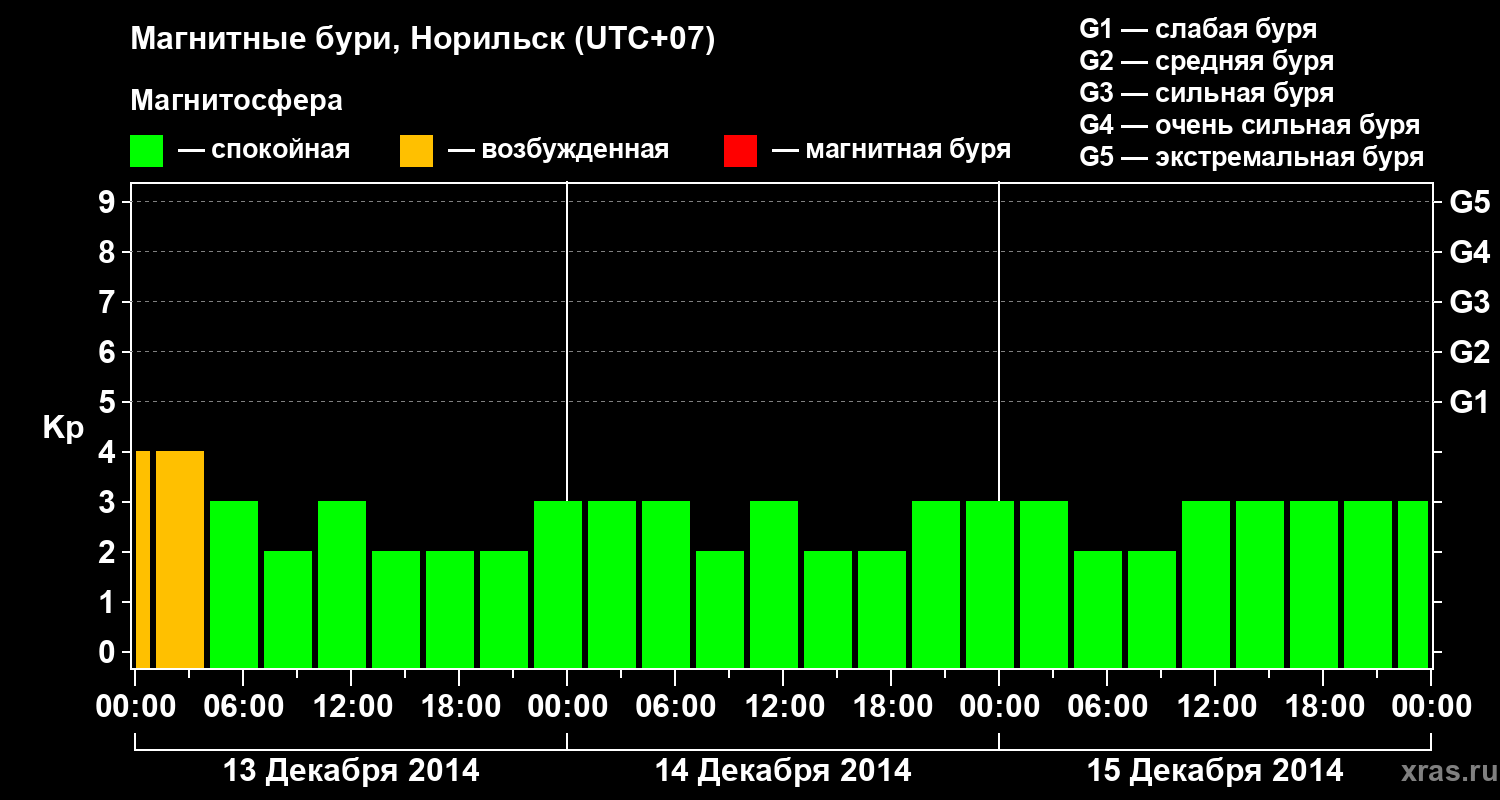Click the green Kp 3 bar at 18:00, 15 December
Screen dimensions: 1500x800
pyautogui.click(x=1314, y=584)
